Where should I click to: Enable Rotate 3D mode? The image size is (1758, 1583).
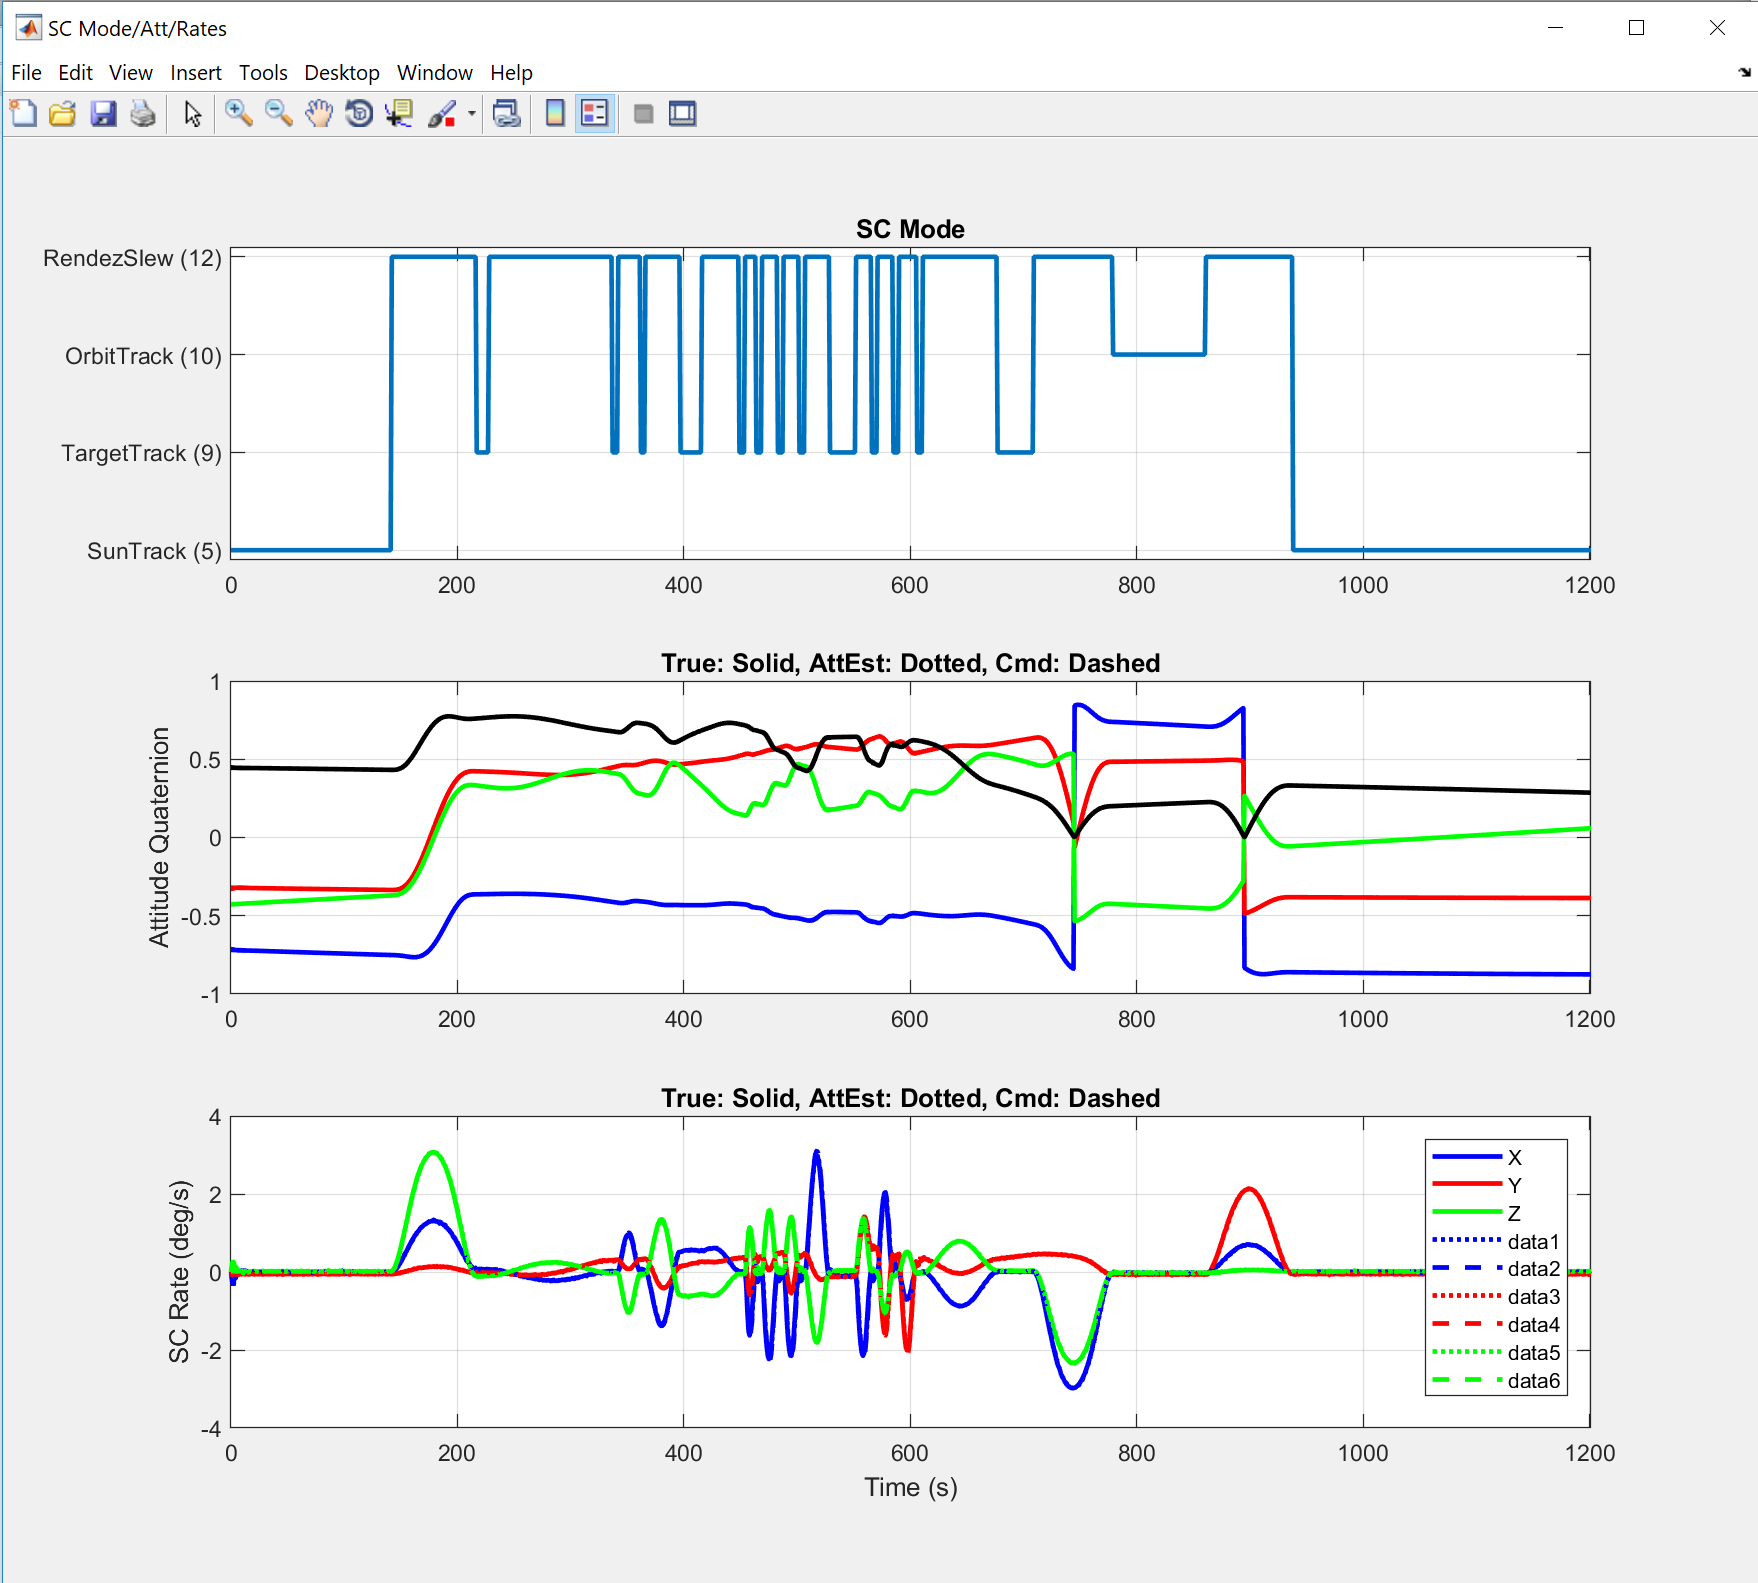point(358,113)
